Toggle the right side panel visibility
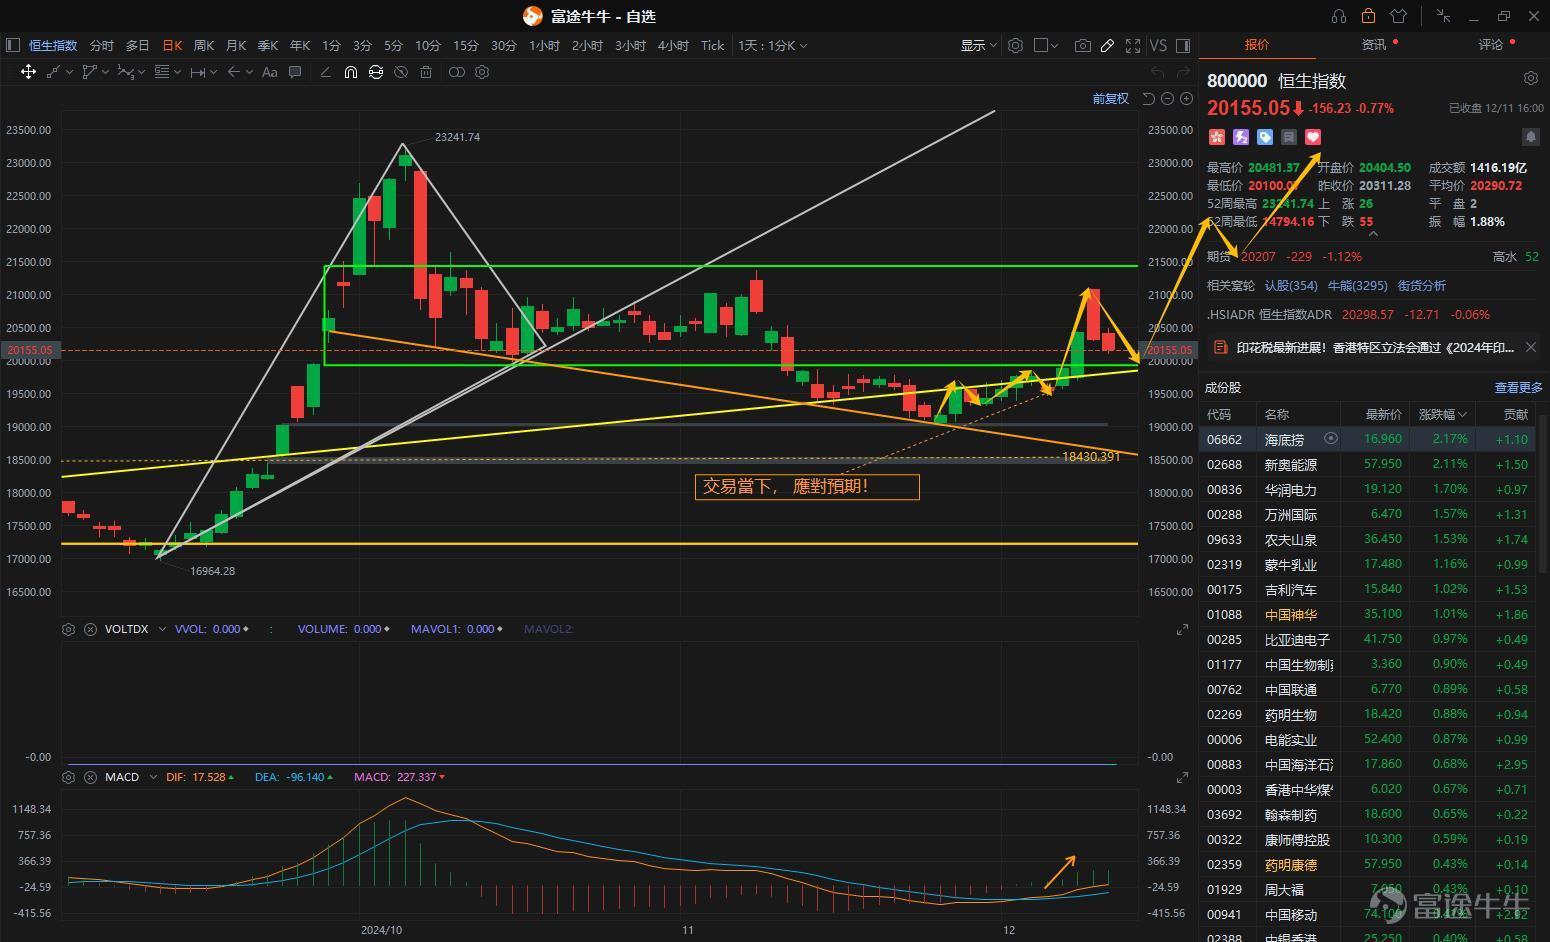Viewport: 1550px width, 942px height. coord(1183,45)
